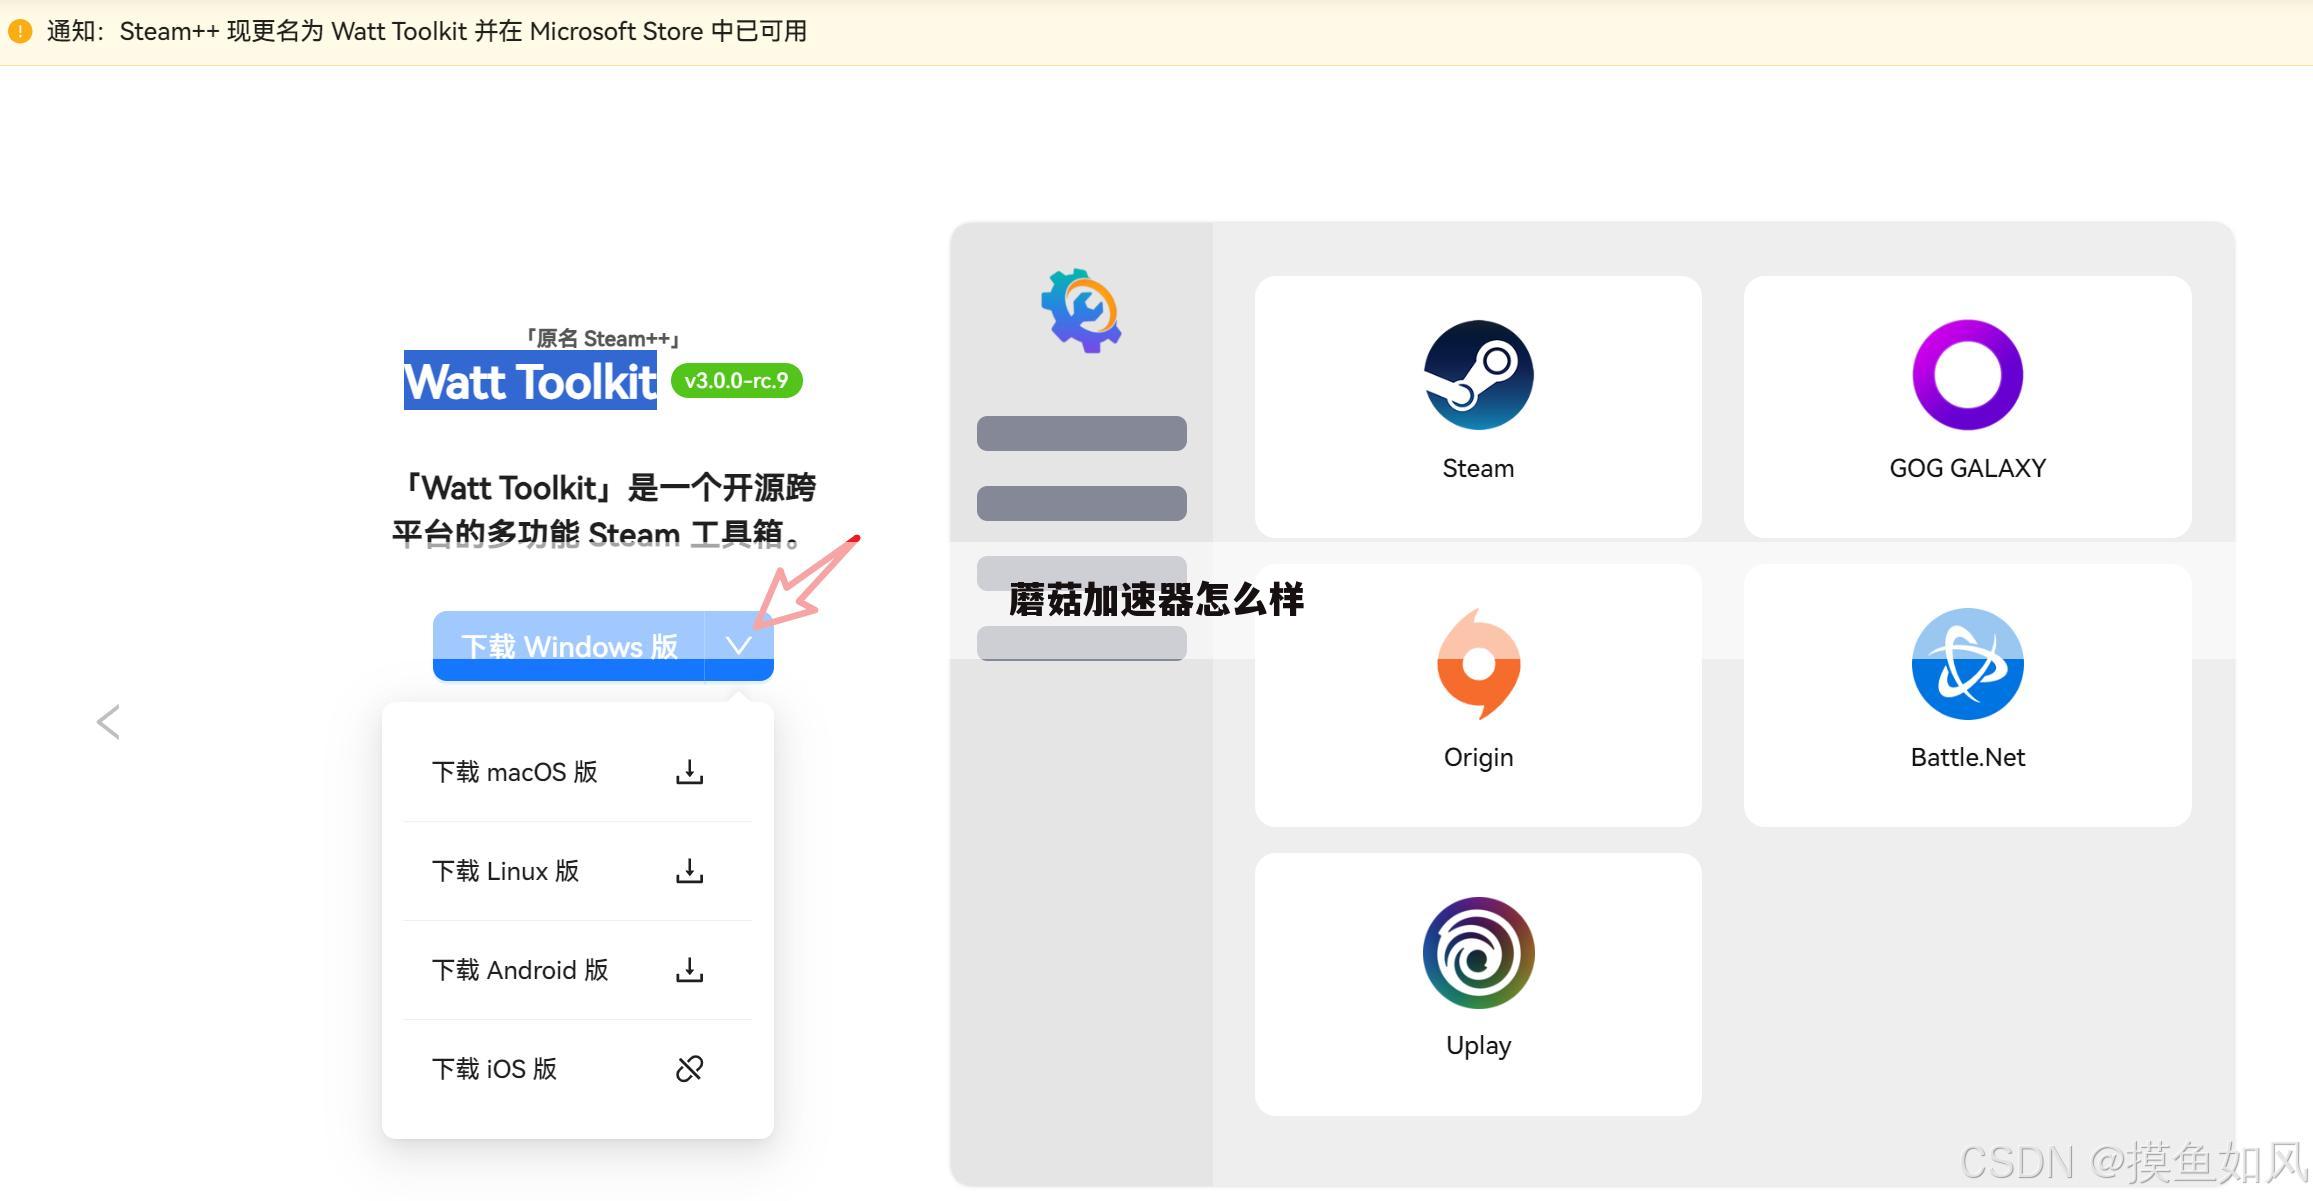
Task: Expand the download options dropdown arrow
Action: (739, 646)
